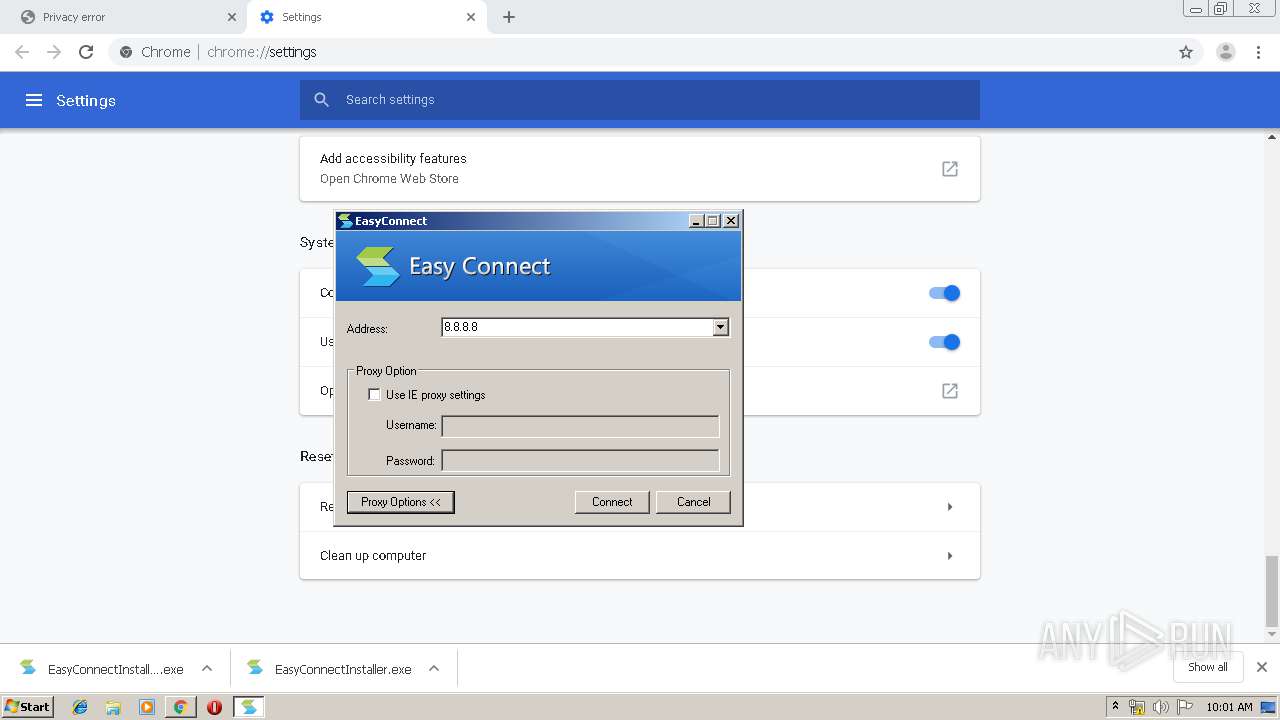The image size is (1280, 720).
Task: Reload the page with the refresh icon
Action: 86,52
